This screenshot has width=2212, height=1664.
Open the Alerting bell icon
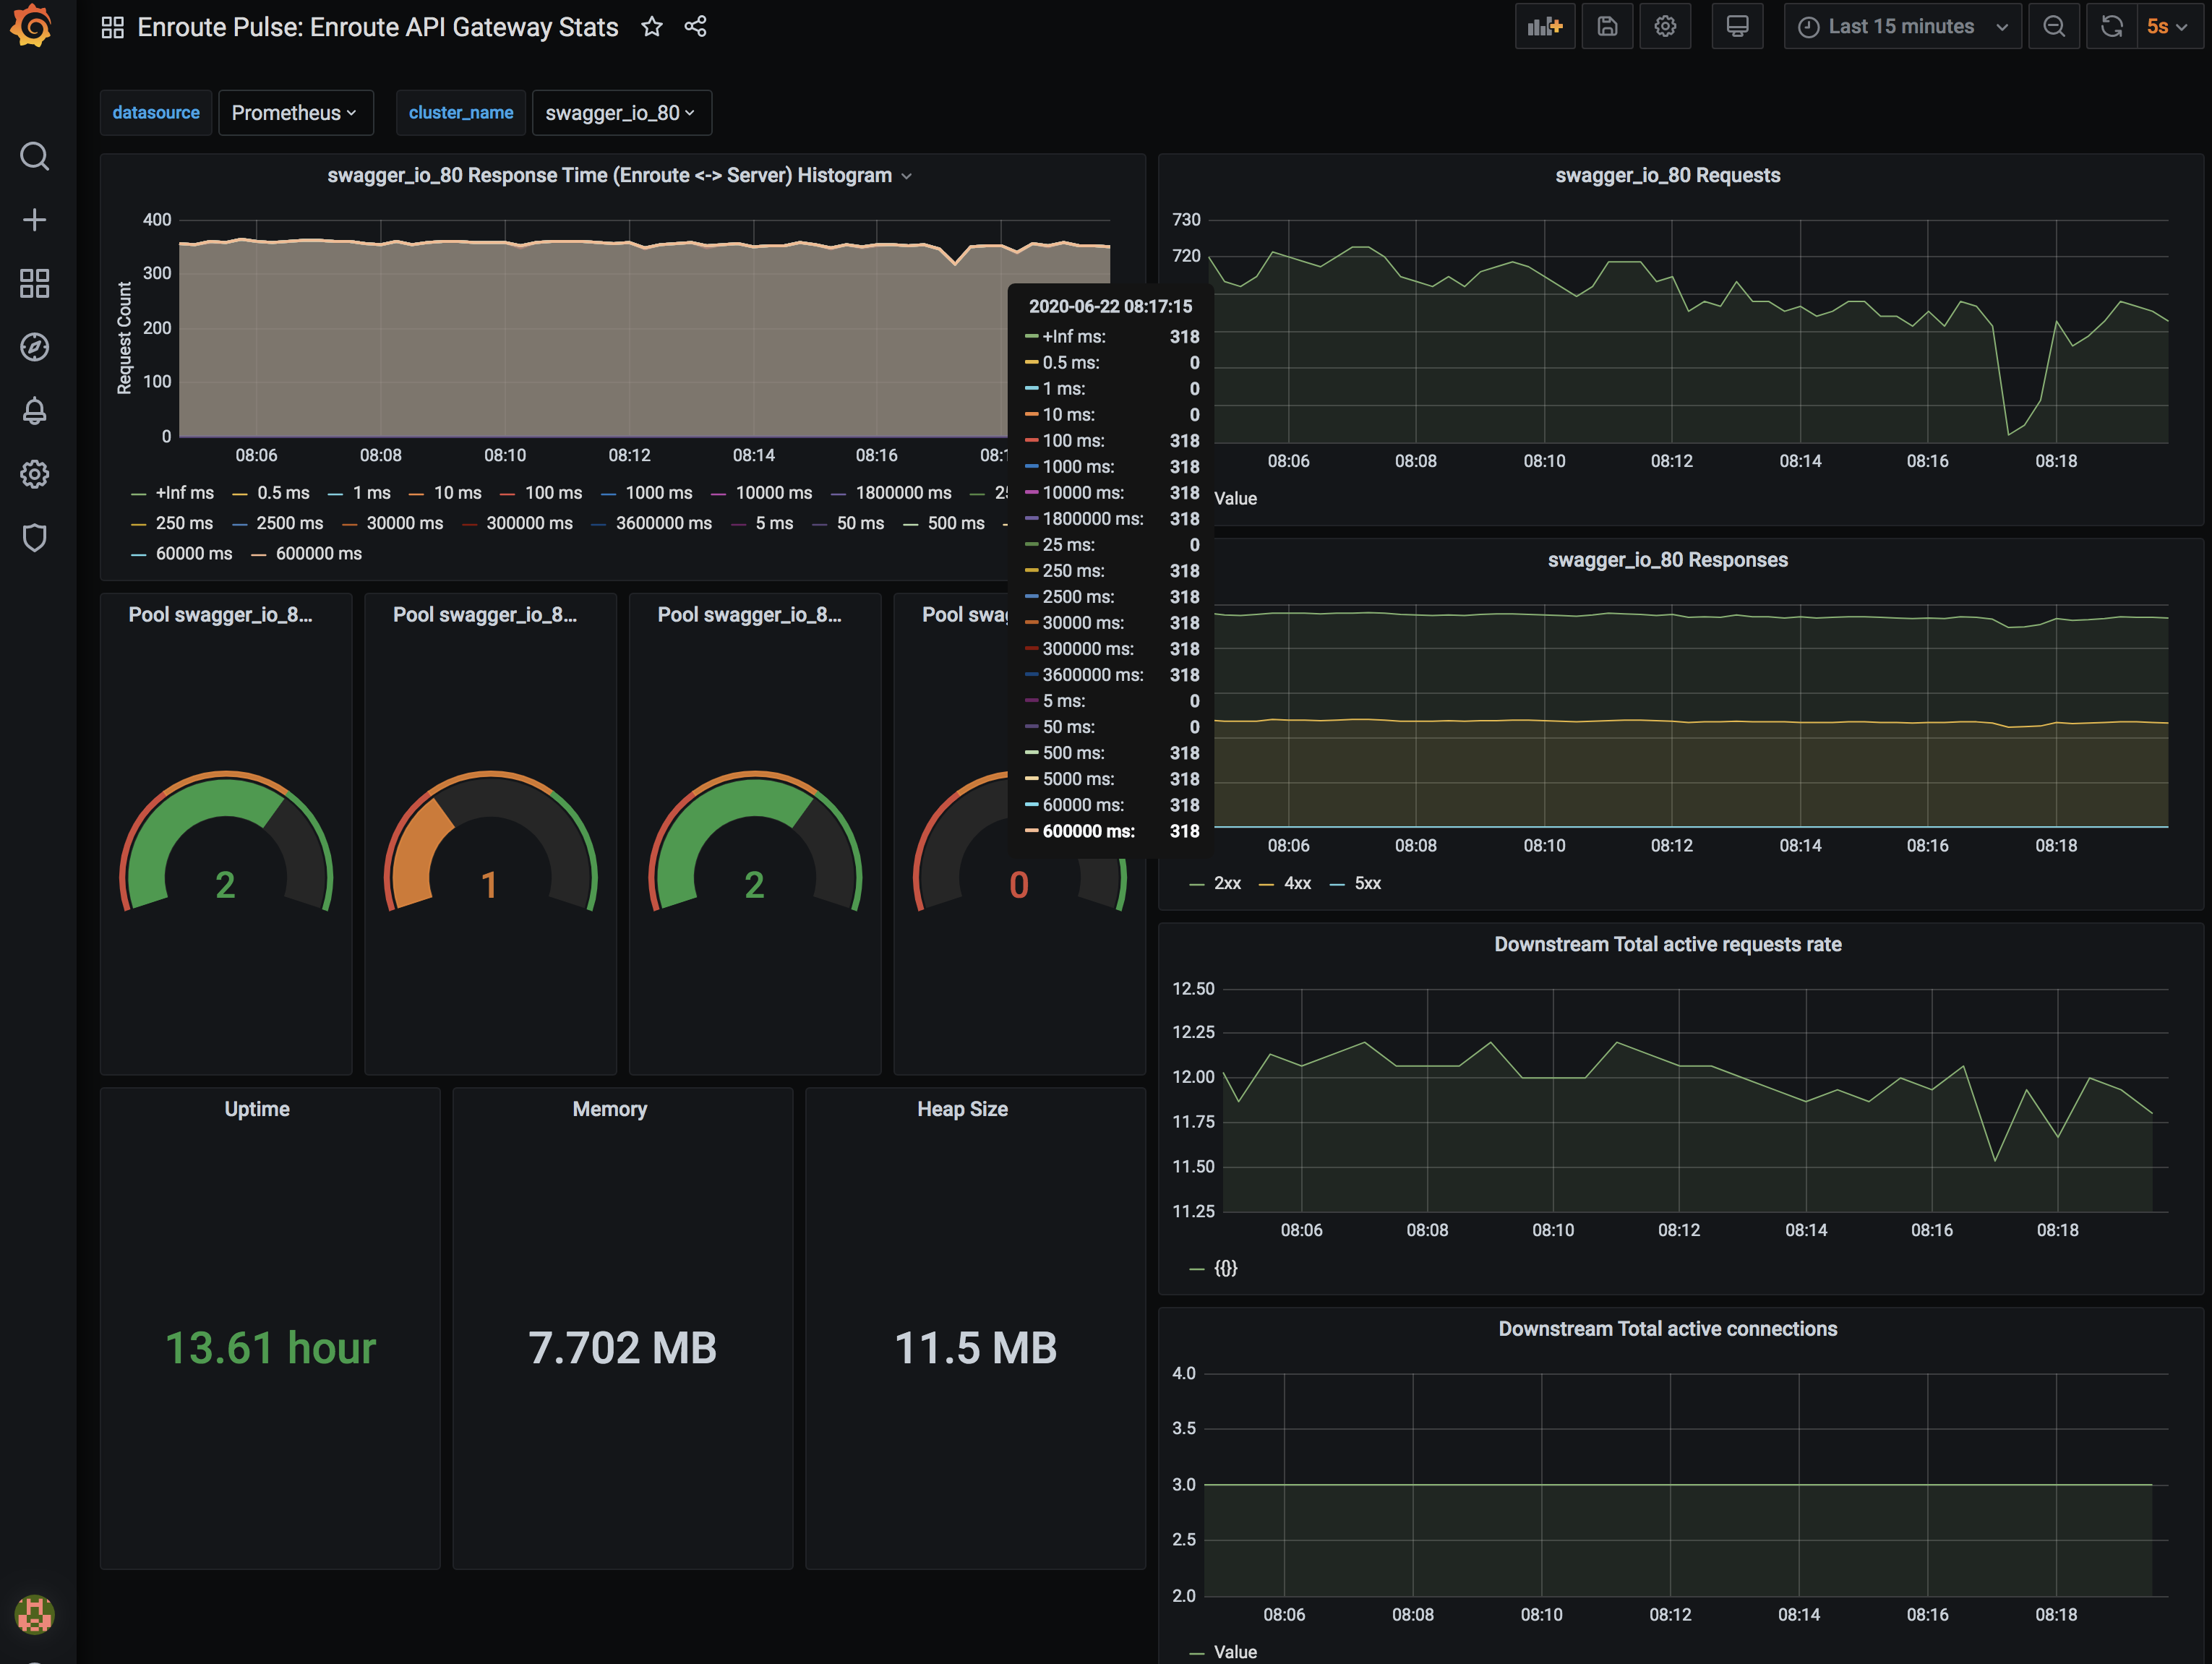coord(34,411)
